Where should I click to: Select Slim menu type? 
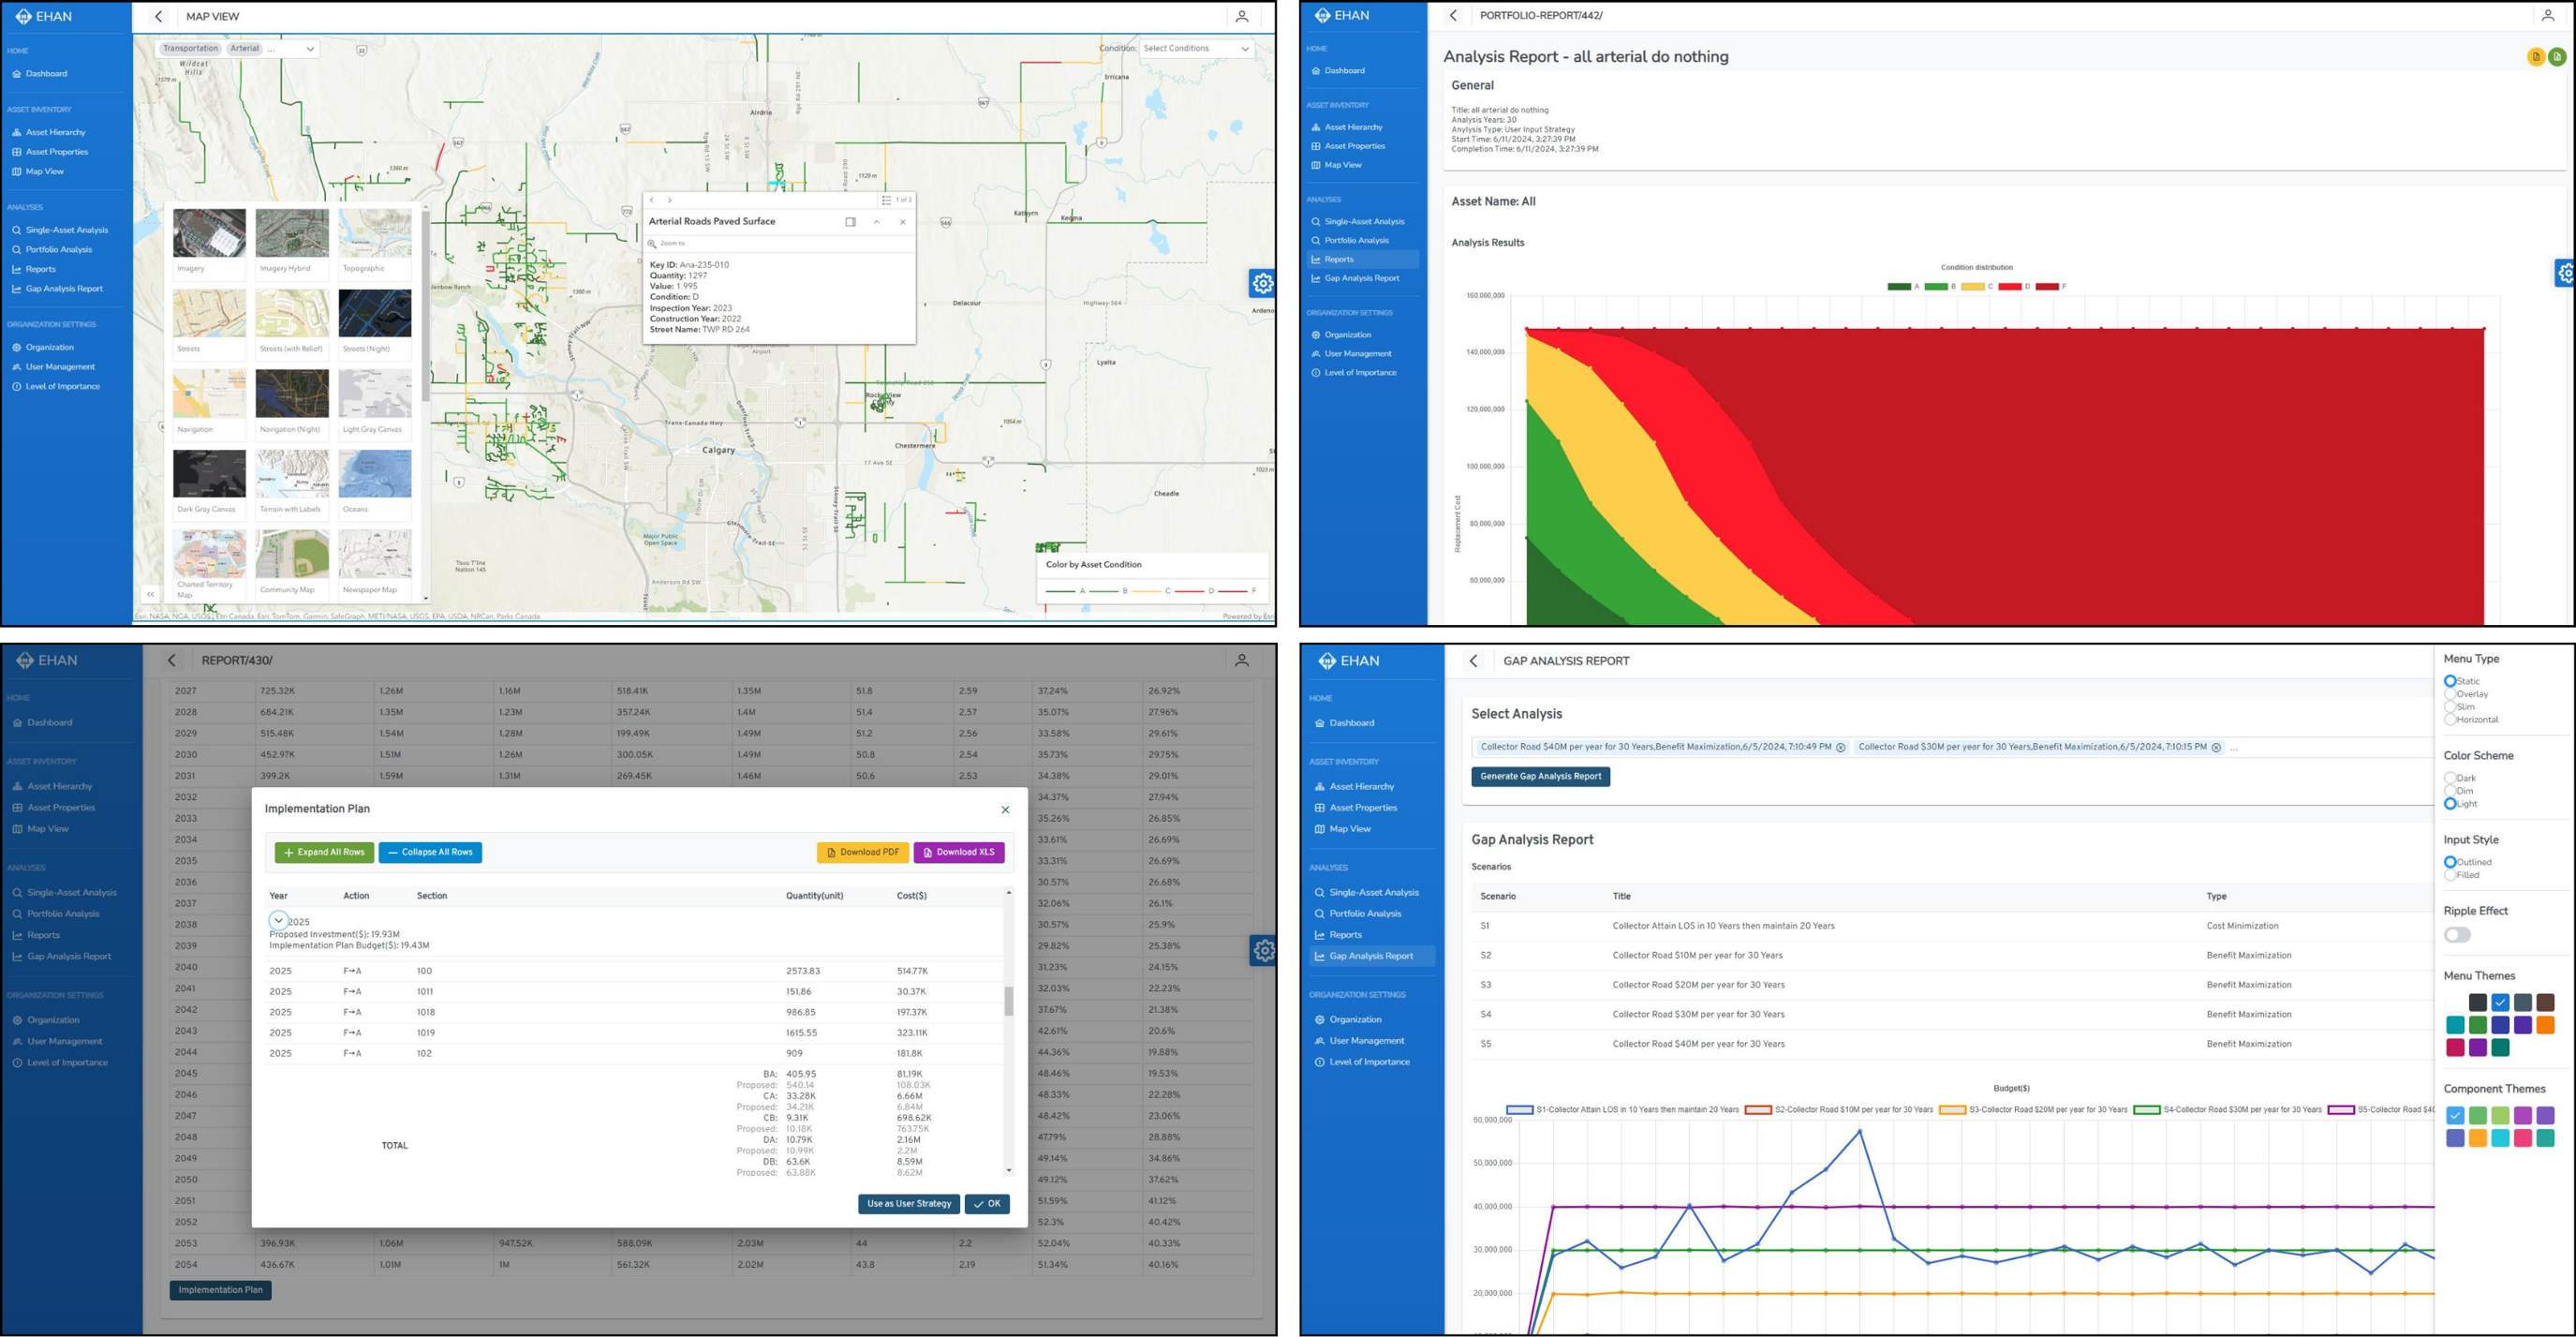click(x=2450, y=707)
